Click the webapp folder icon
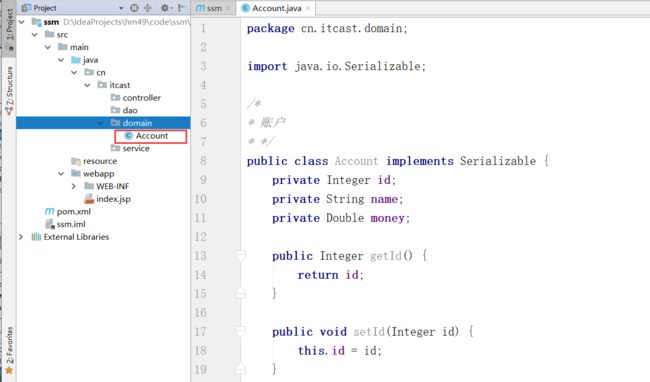 click(75, 173)
